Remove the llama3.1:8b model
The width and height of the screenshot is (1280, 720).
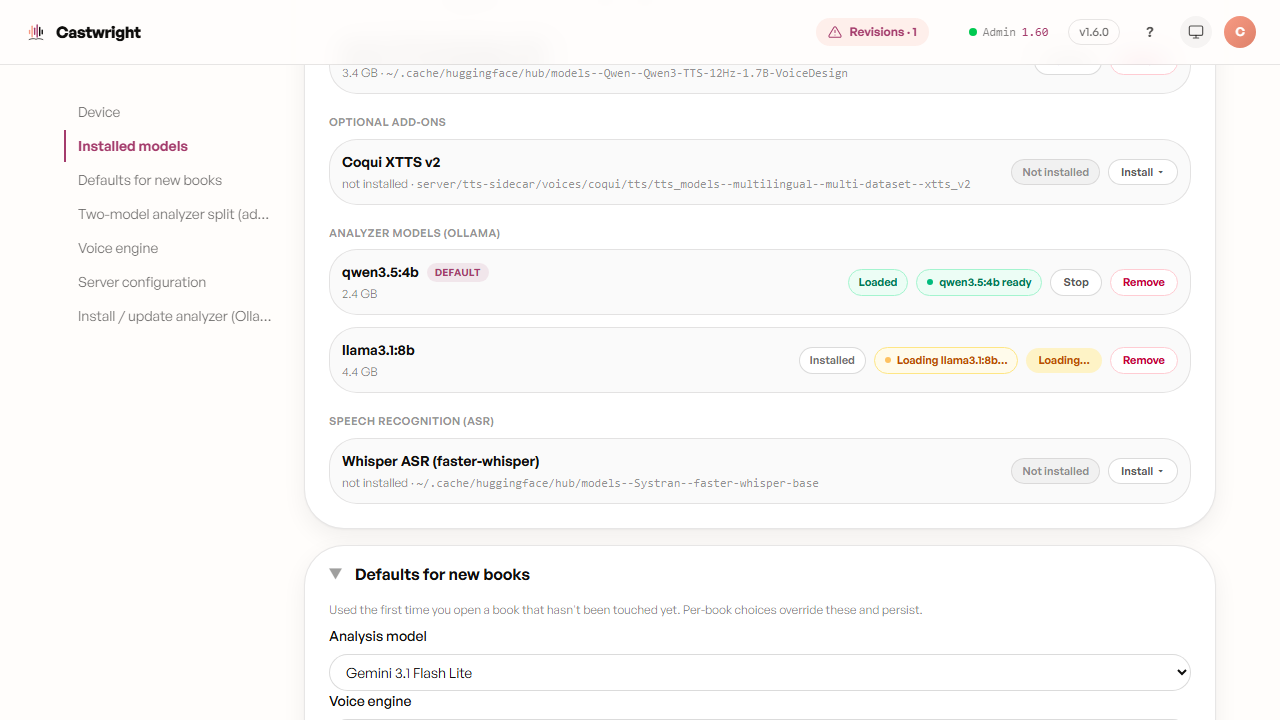coord(1144,360)
